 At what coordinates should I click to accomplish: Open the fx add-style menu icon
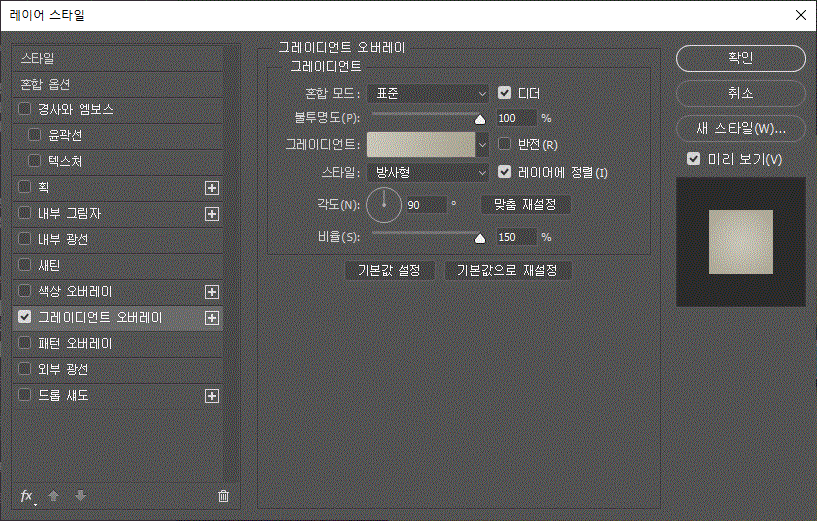28,496
